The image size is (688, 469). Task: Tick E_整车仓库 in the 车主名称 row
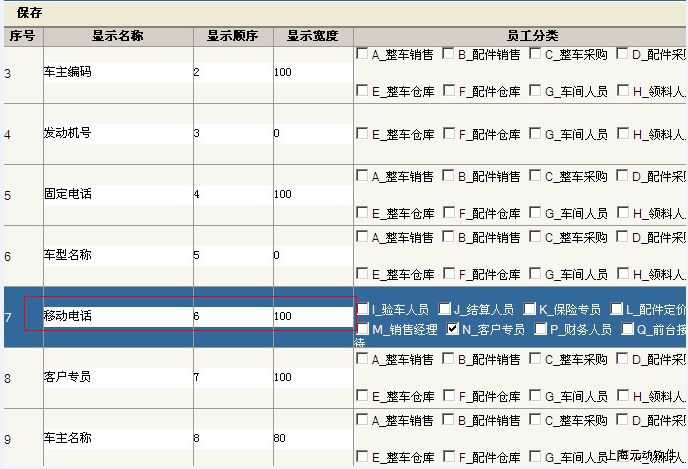click(x=362, y=458)
